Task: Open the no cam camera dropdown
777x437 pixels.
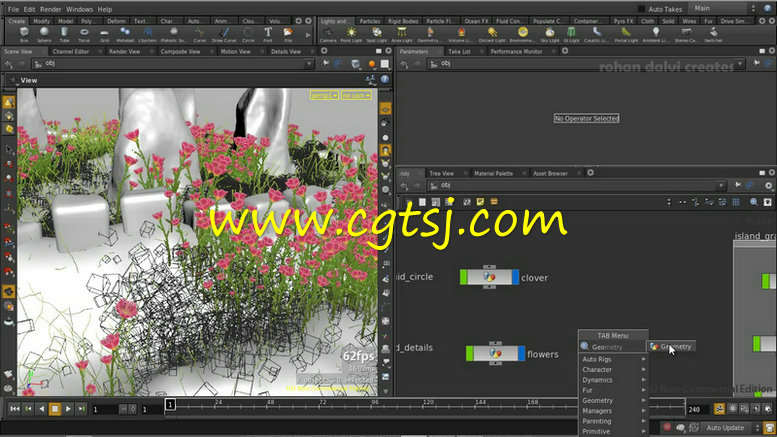Action: click(356, 95)
